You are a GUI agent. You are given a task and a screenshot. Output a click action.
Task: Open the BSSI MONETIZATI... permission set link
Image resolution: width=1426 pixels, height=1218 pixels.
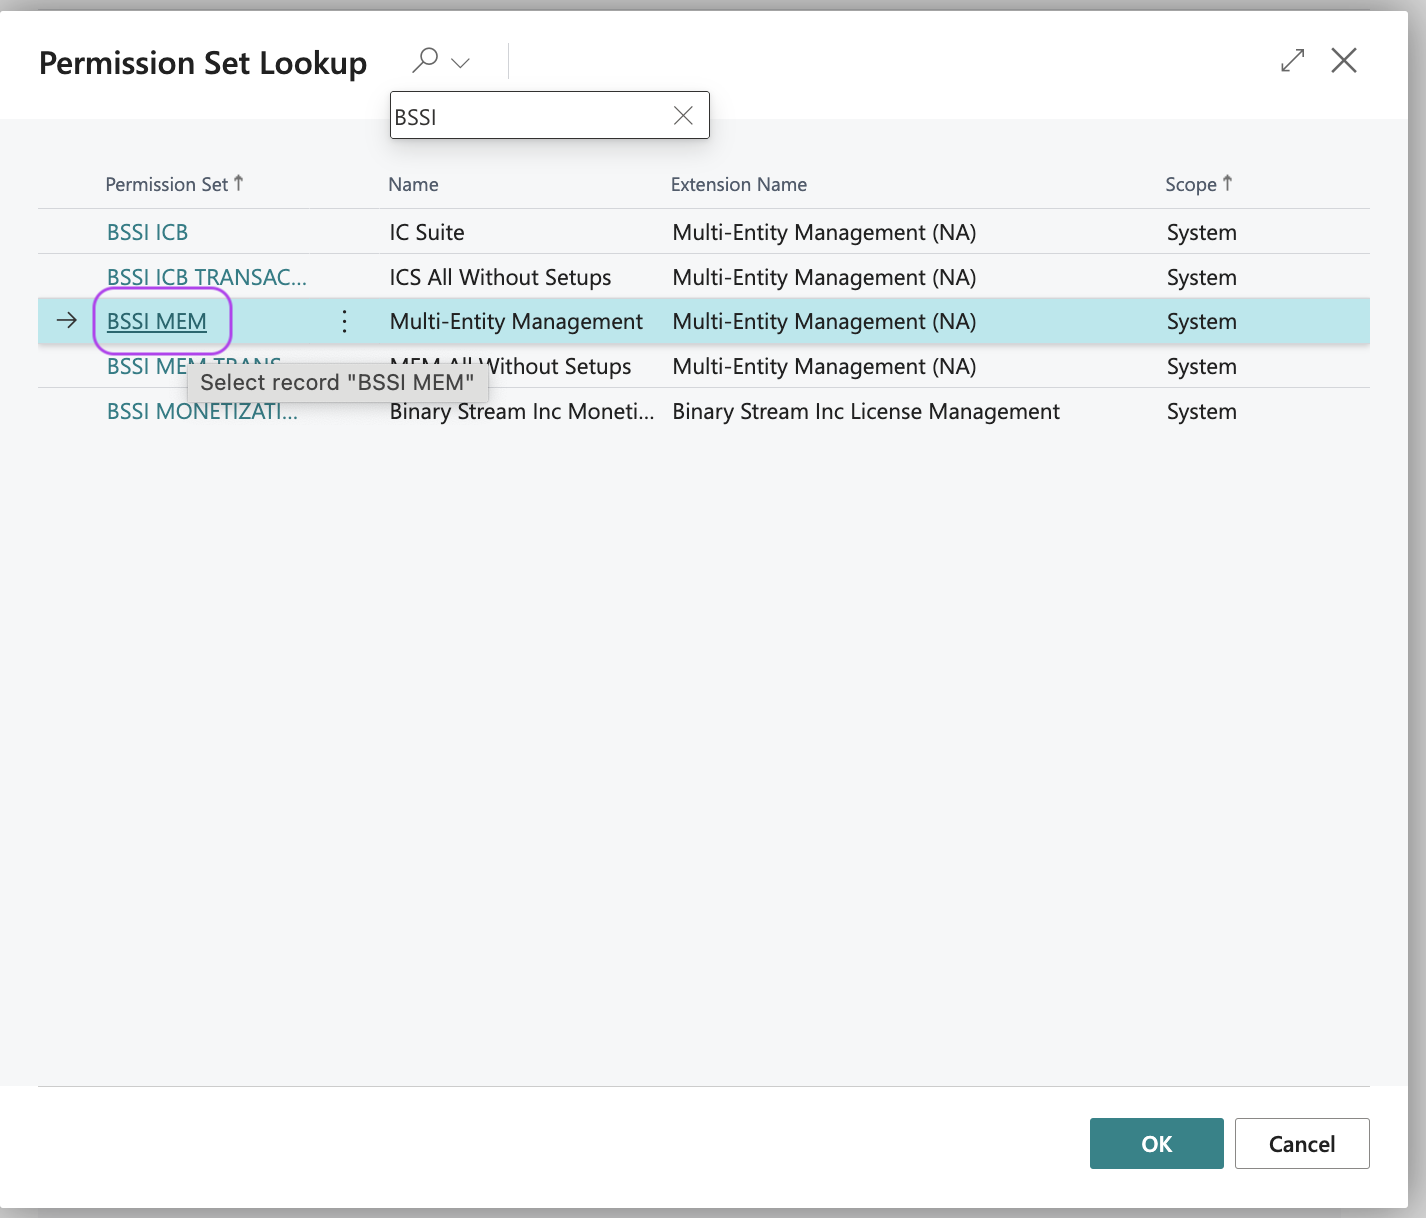tap(202, 411)
